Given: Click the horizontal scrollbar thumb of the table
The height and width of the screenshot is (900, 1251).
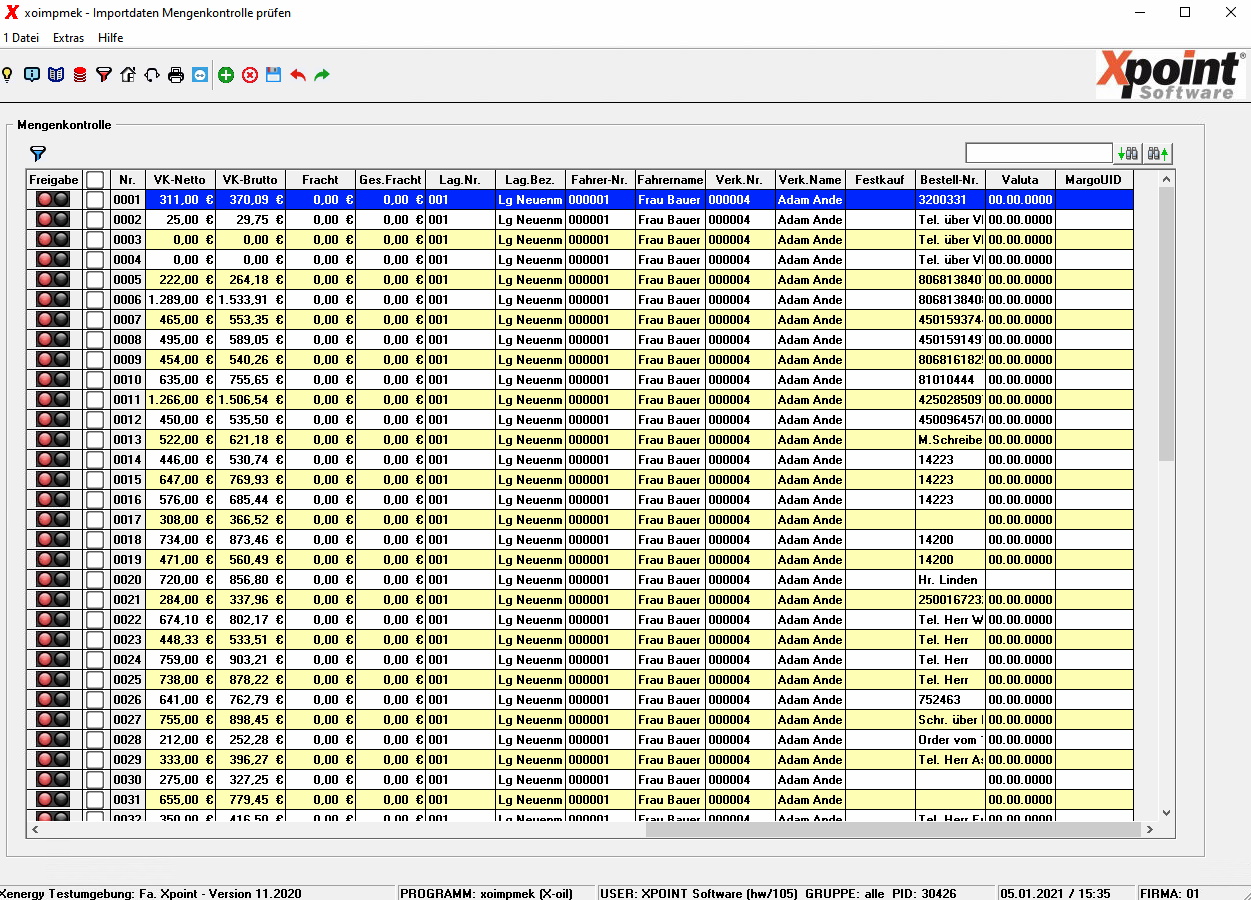Looking at the screenshot, I should (892, 829).
